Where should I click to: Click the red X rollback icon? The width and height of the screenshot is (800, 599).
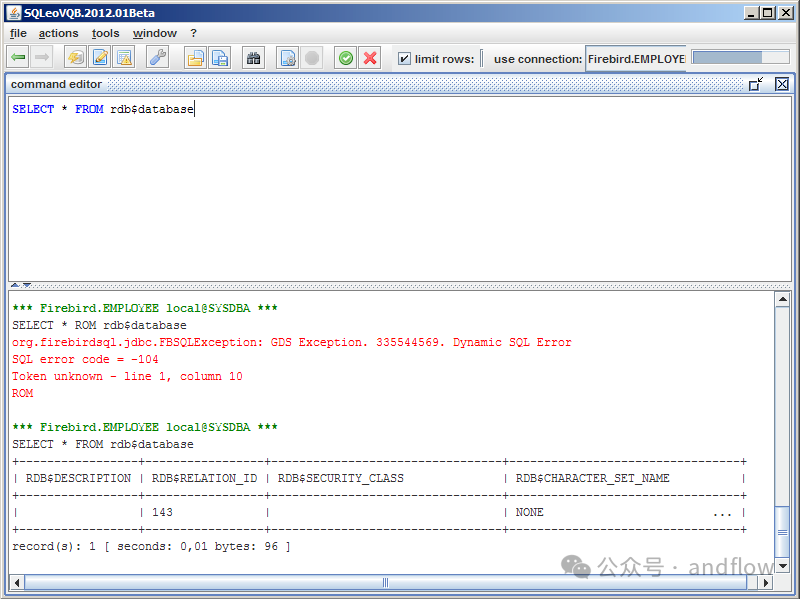click(370, 58)
